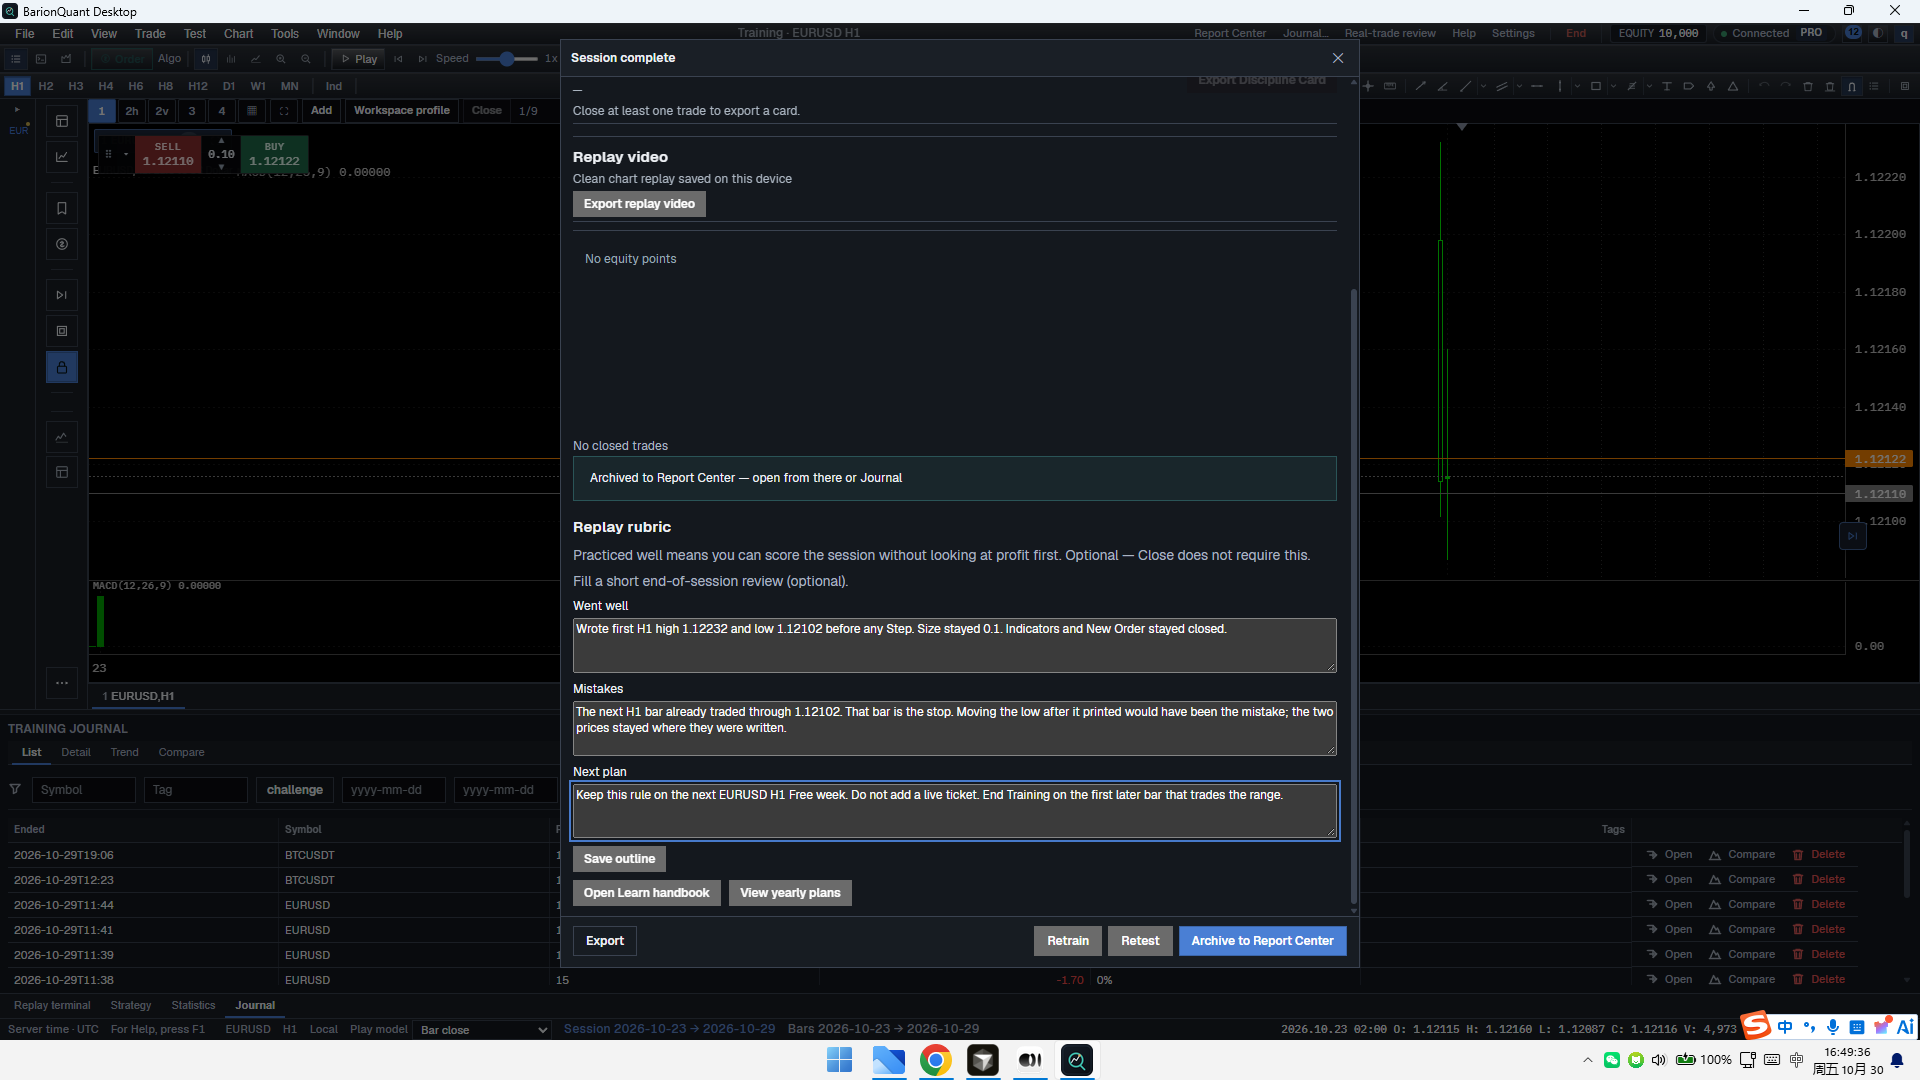Open the bookmark sidebar icon
Screen dimensions: 1920x1080
[x=62, y=208]
